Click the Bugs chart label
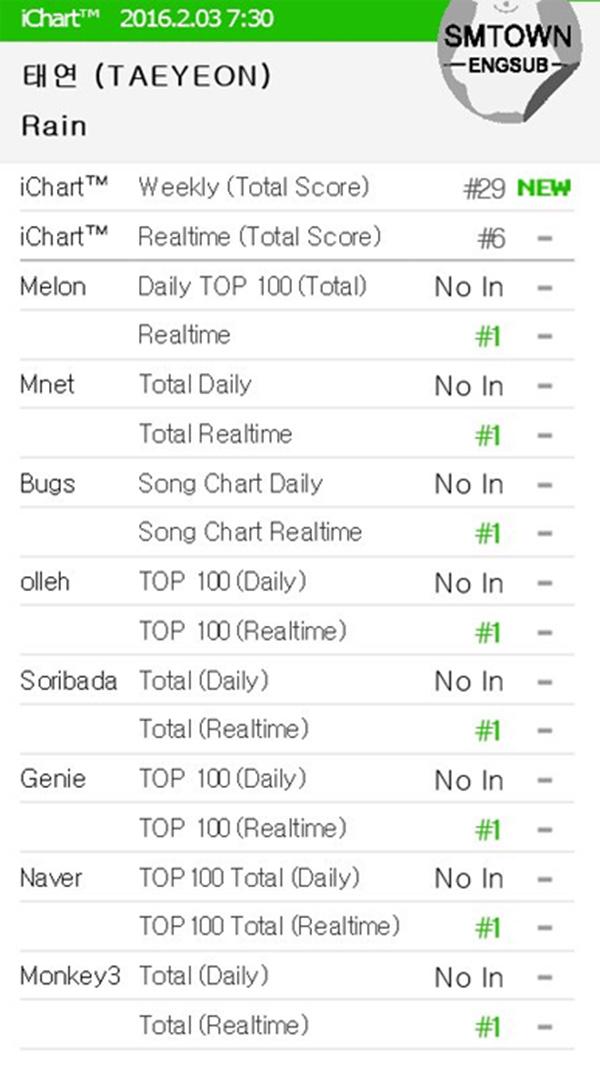This screenshot has height=1065, width=600. pyautogui.click(x=47, y=484)
